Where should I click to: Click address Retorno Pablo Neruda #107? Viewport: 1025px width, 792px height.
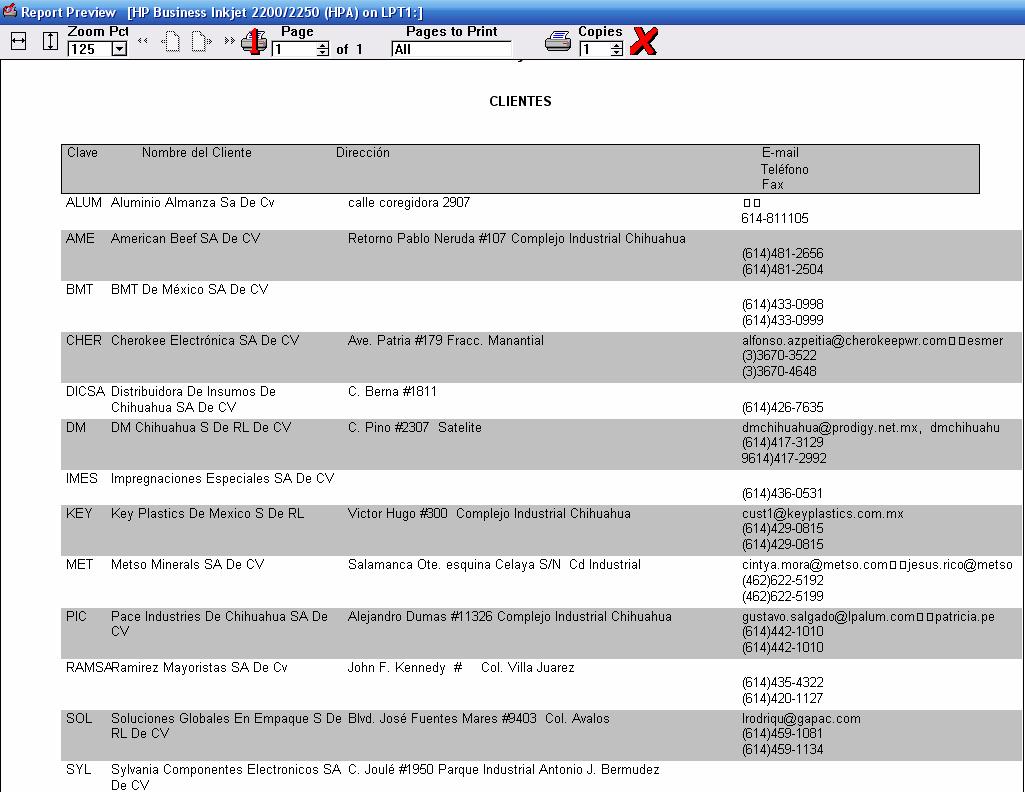[427, 239]
